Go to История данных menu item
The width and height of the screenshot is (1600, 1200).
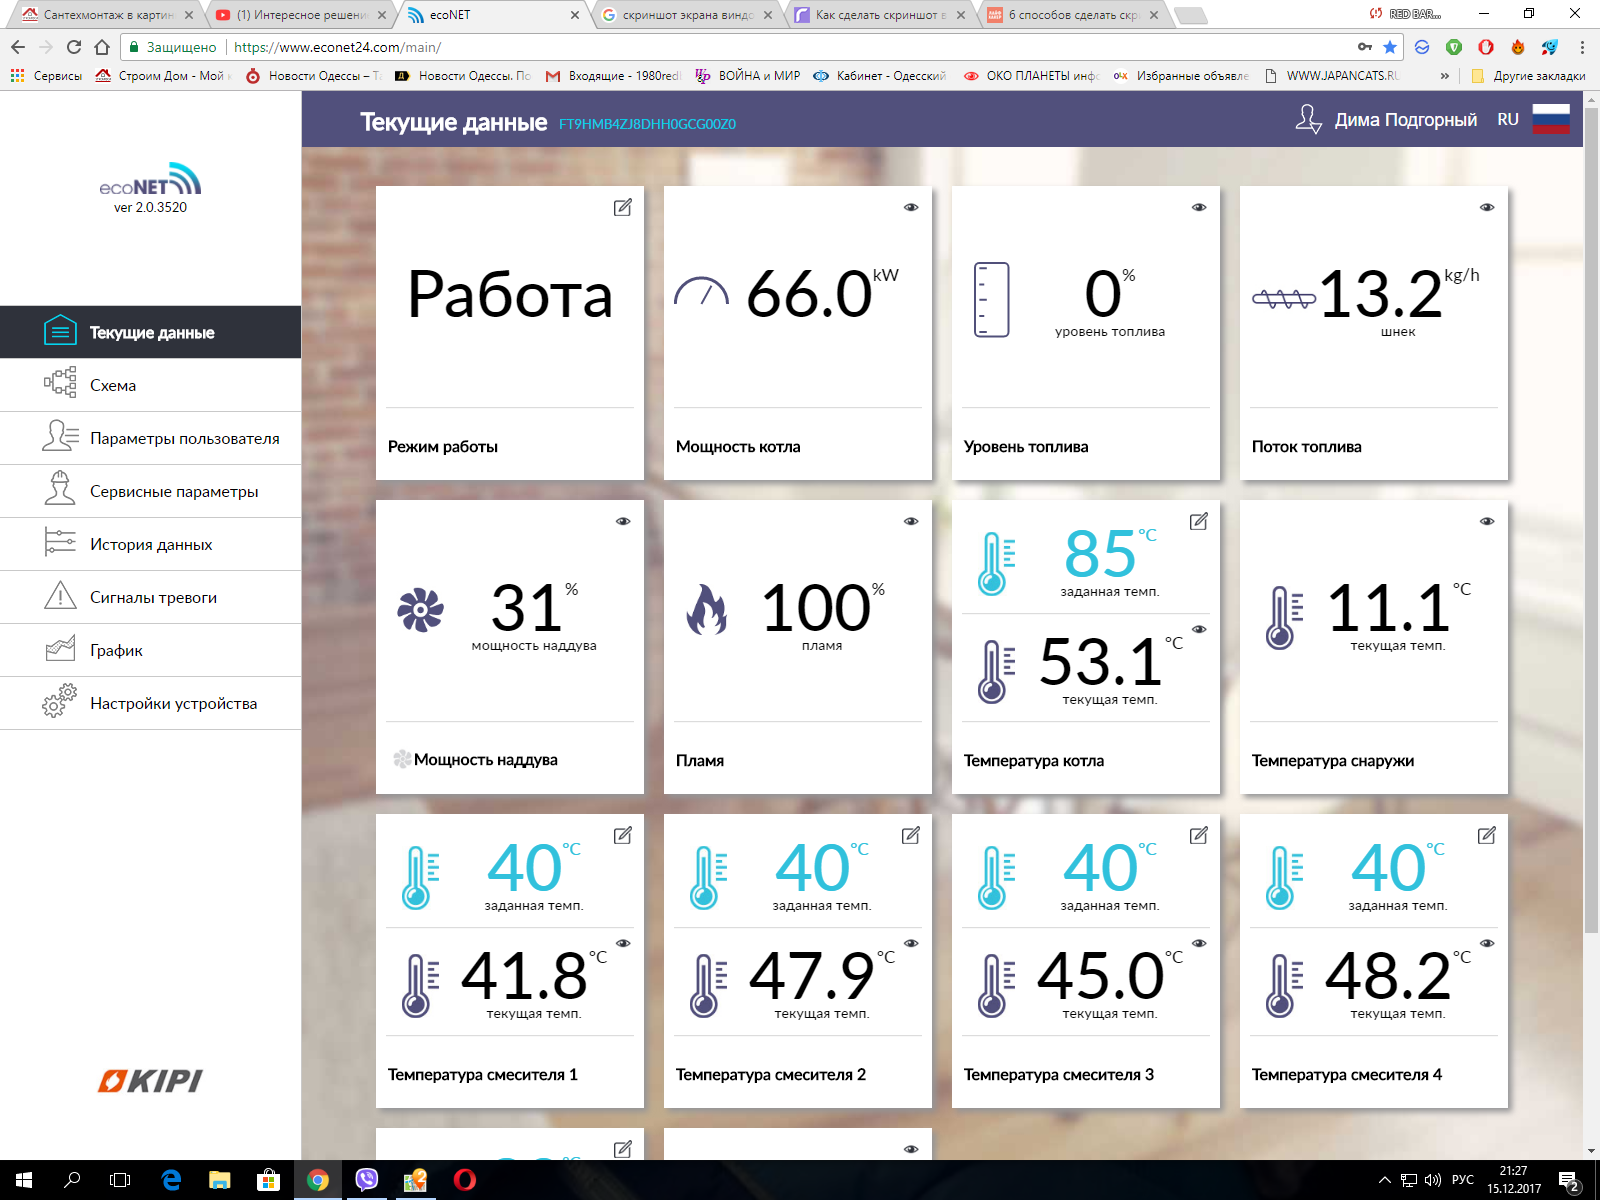[x=151, y=544]
